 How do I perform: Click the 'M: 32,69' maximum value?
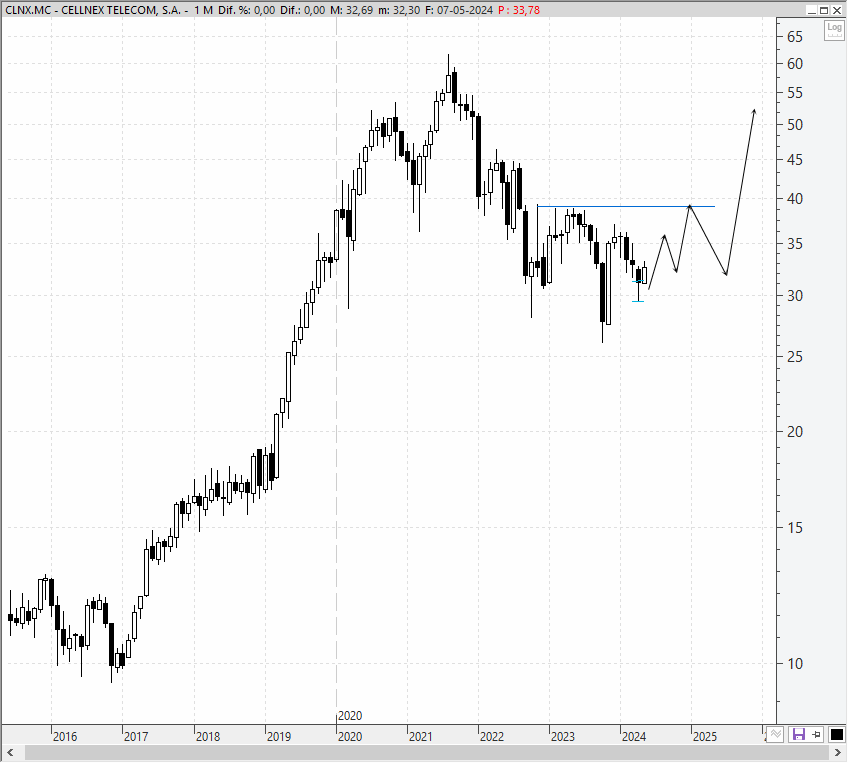click(x=352, y=10)
